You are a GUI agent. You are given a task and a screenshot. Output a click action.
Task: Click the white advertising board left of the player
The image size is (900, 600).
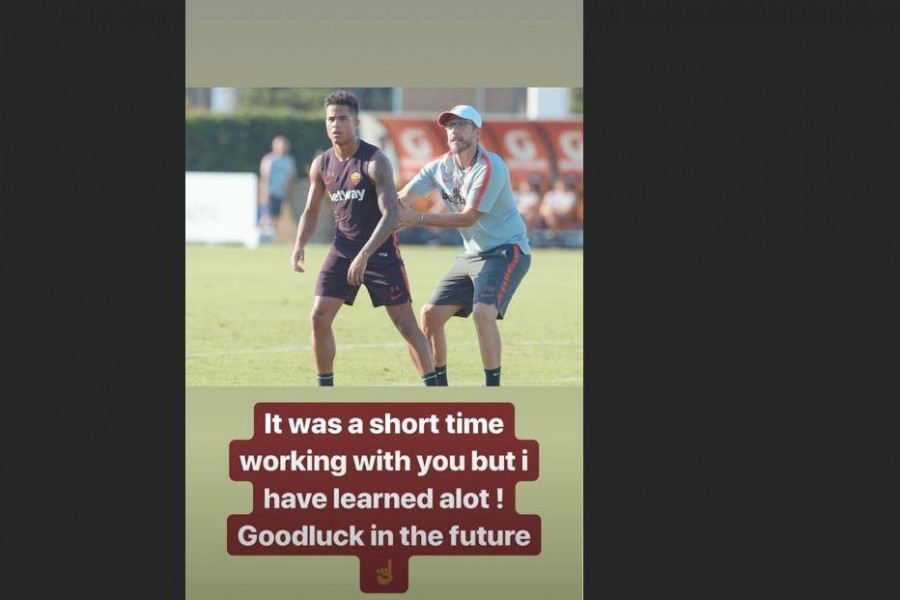tap(222, 208)
